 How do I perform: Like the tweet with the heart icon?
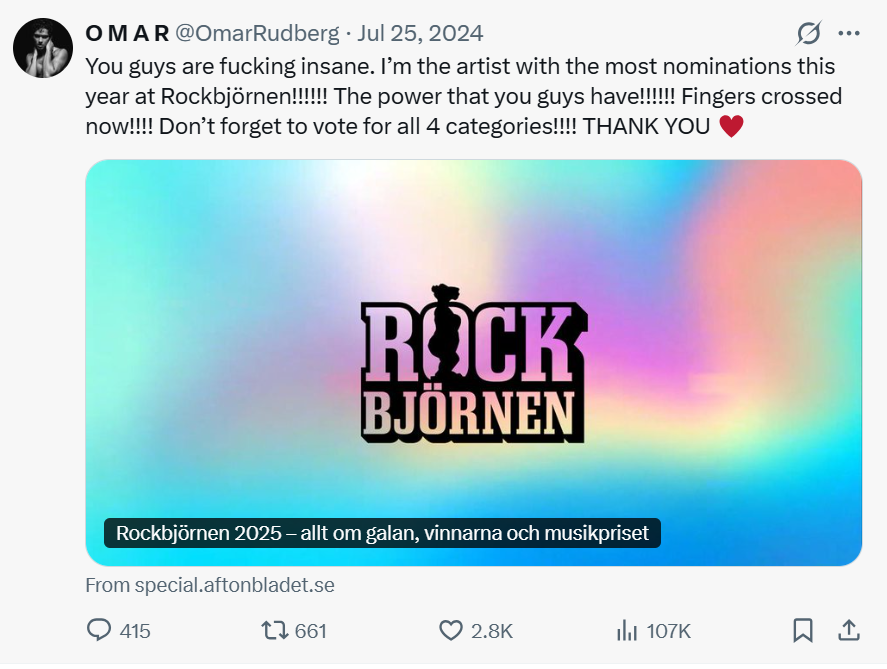(451, 630)
